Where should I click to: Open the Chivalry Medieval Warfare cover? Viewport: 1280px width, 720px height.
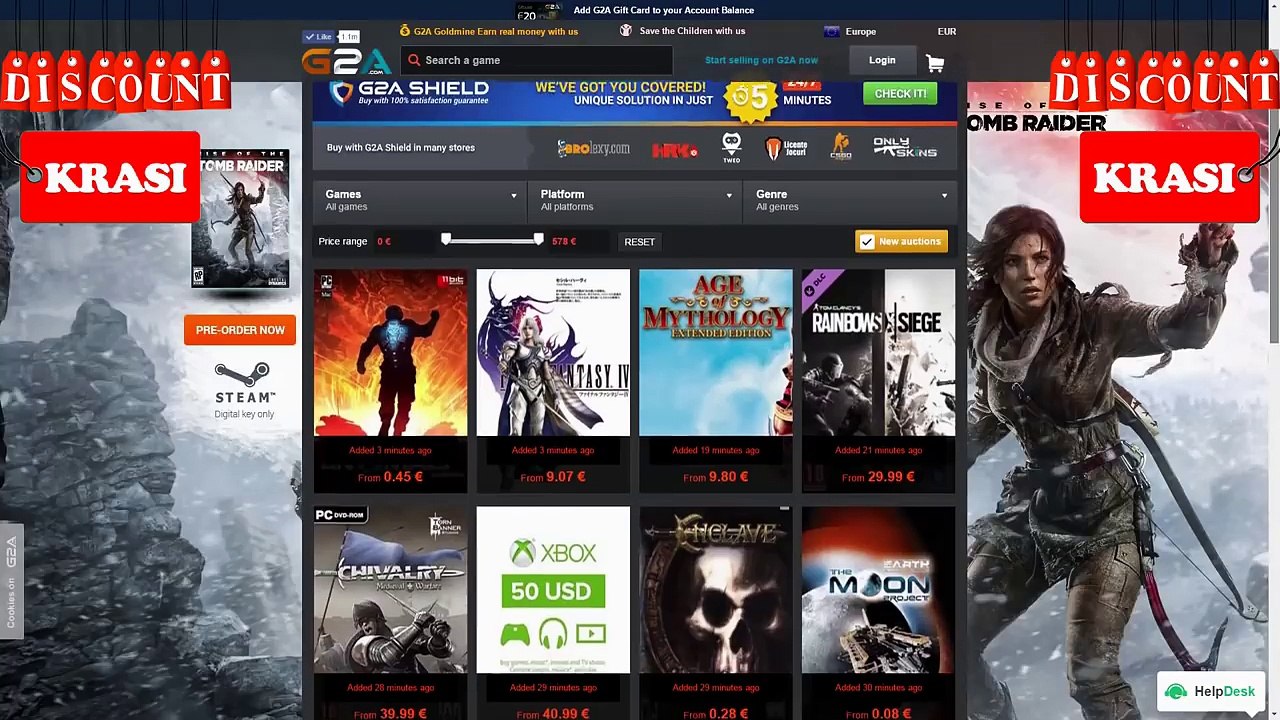click(391, 590)
